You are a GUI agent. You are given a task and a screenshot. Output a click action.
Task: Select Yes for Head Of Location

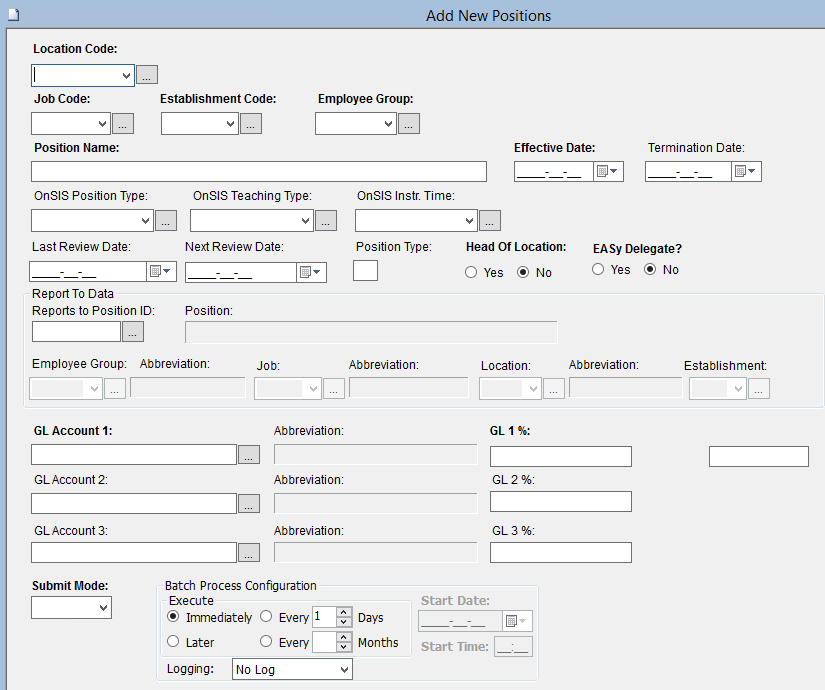coord(471,273)
